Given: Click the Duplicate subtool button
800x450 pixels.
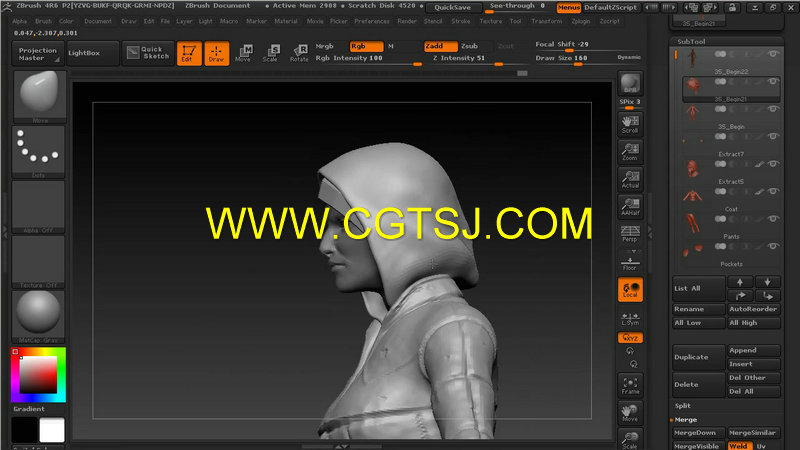Looking at the screenshot, I should click(698, 357).
